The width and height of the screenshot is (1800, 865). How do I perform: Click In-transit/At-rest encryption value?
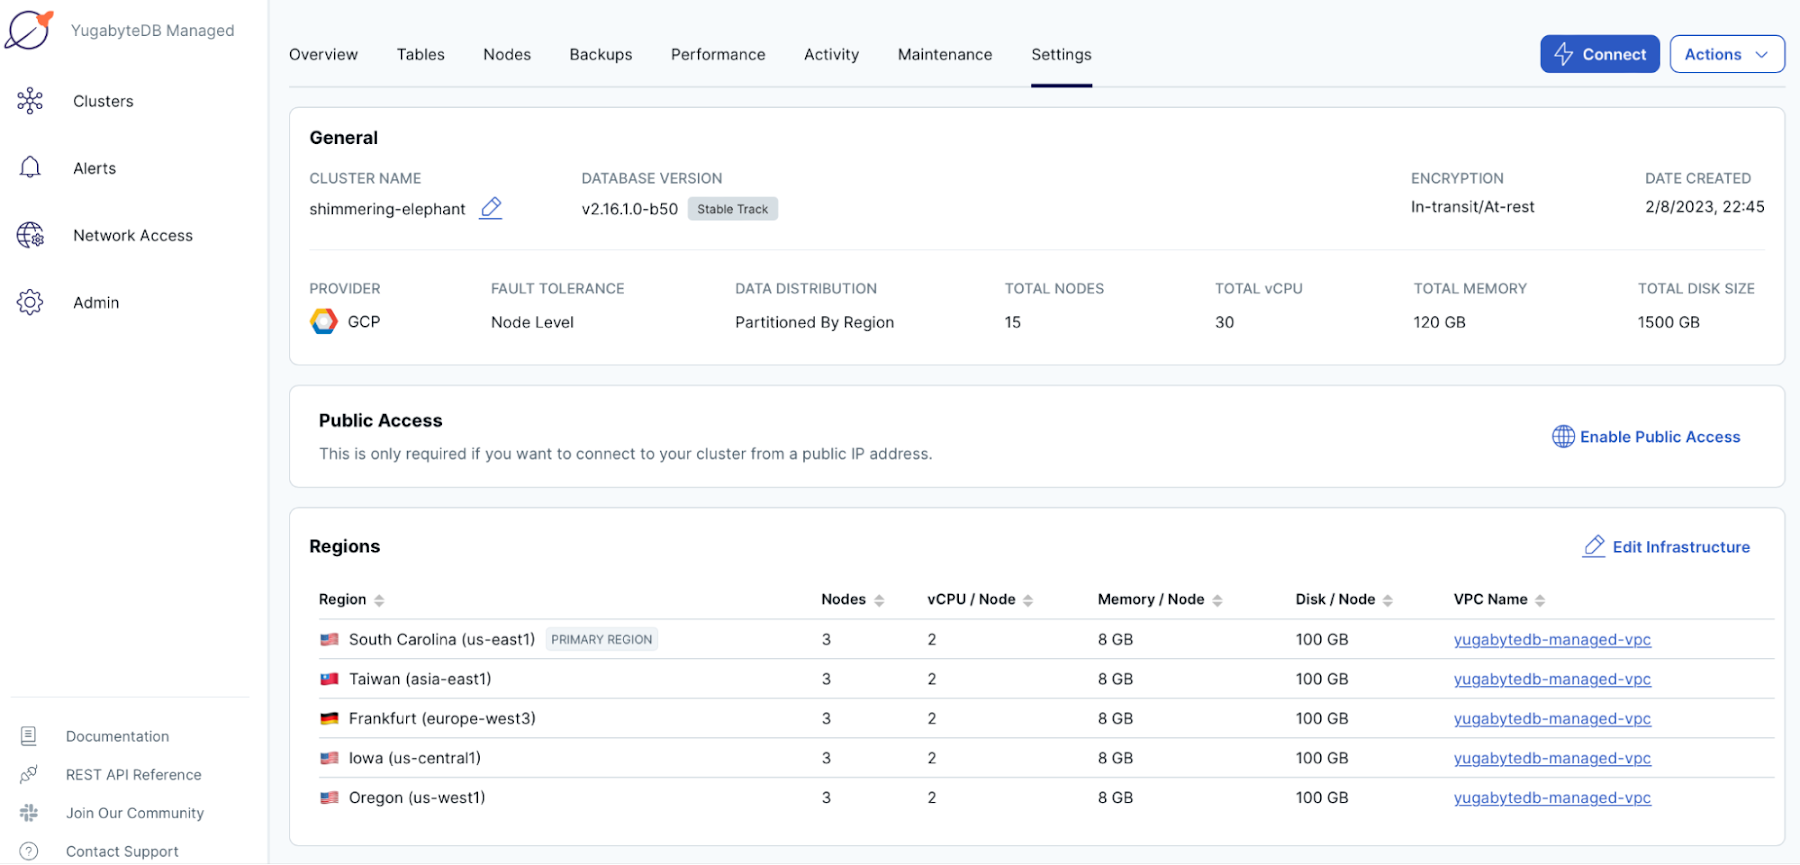tap(1472, 207)
